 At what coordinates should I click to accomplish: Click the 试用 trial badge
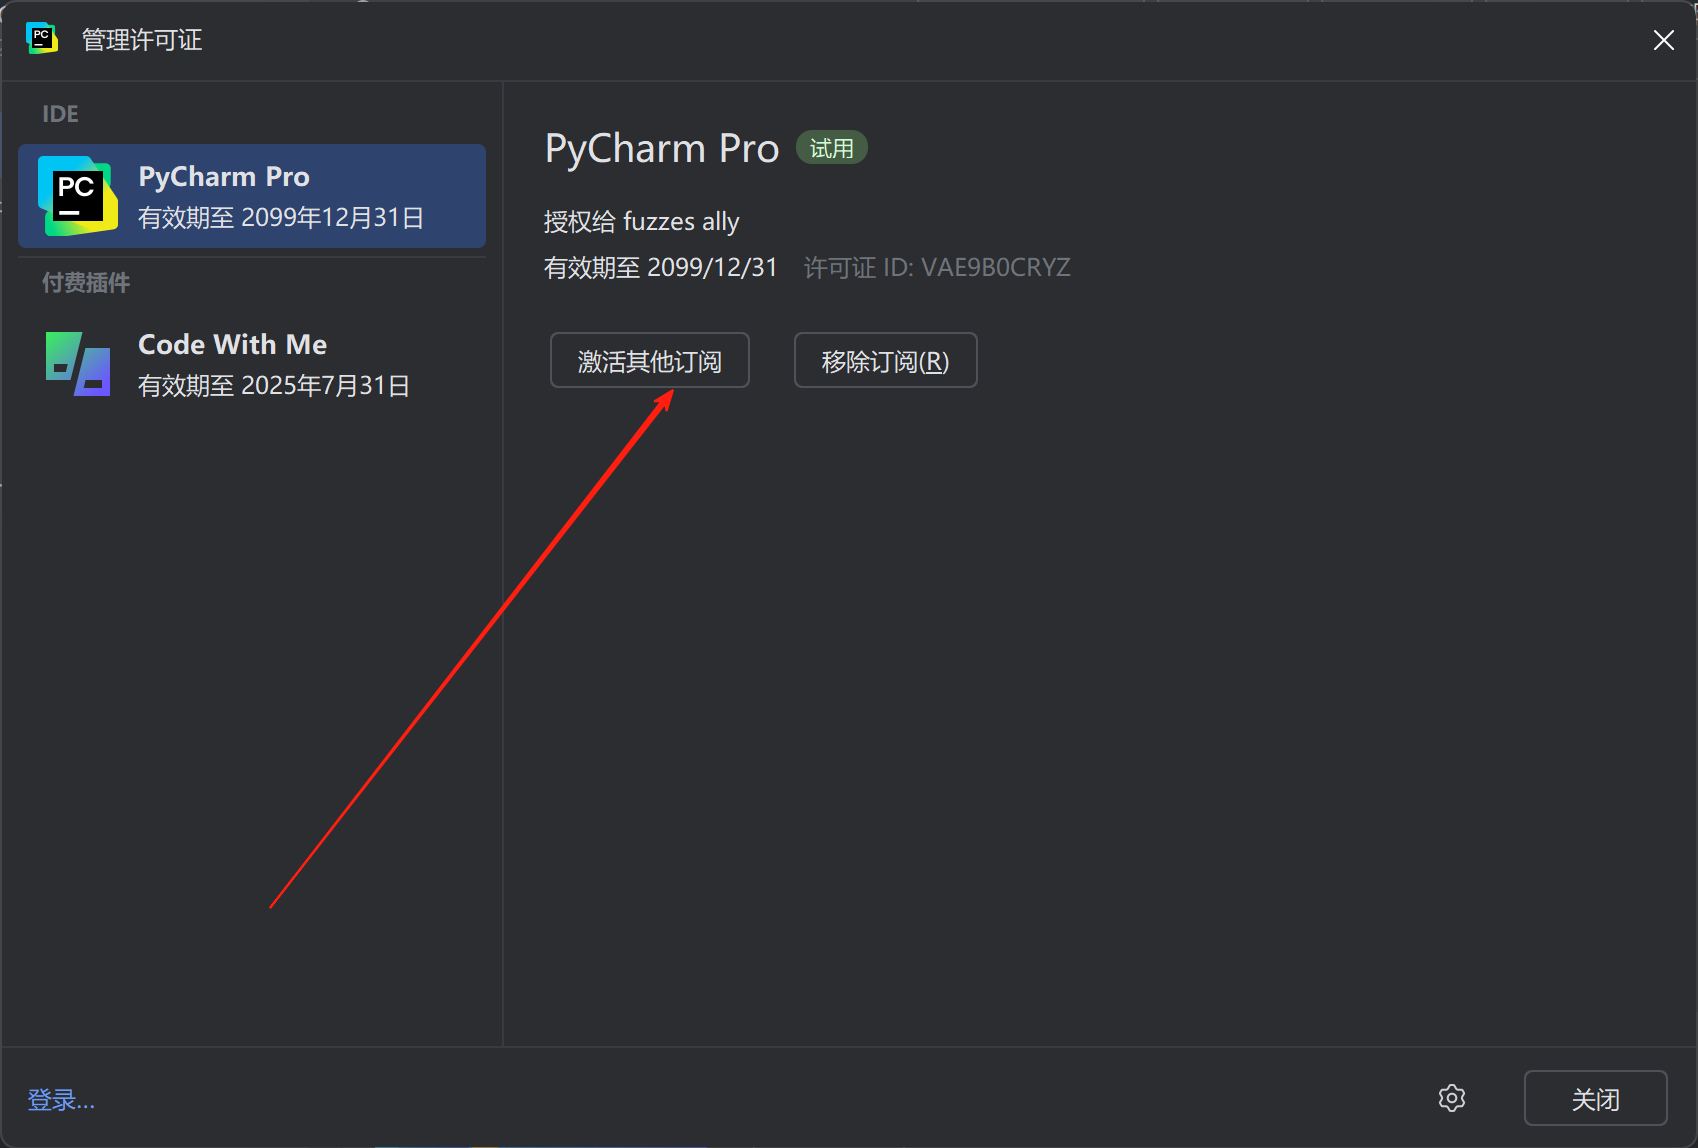click(x=832, y=148)
